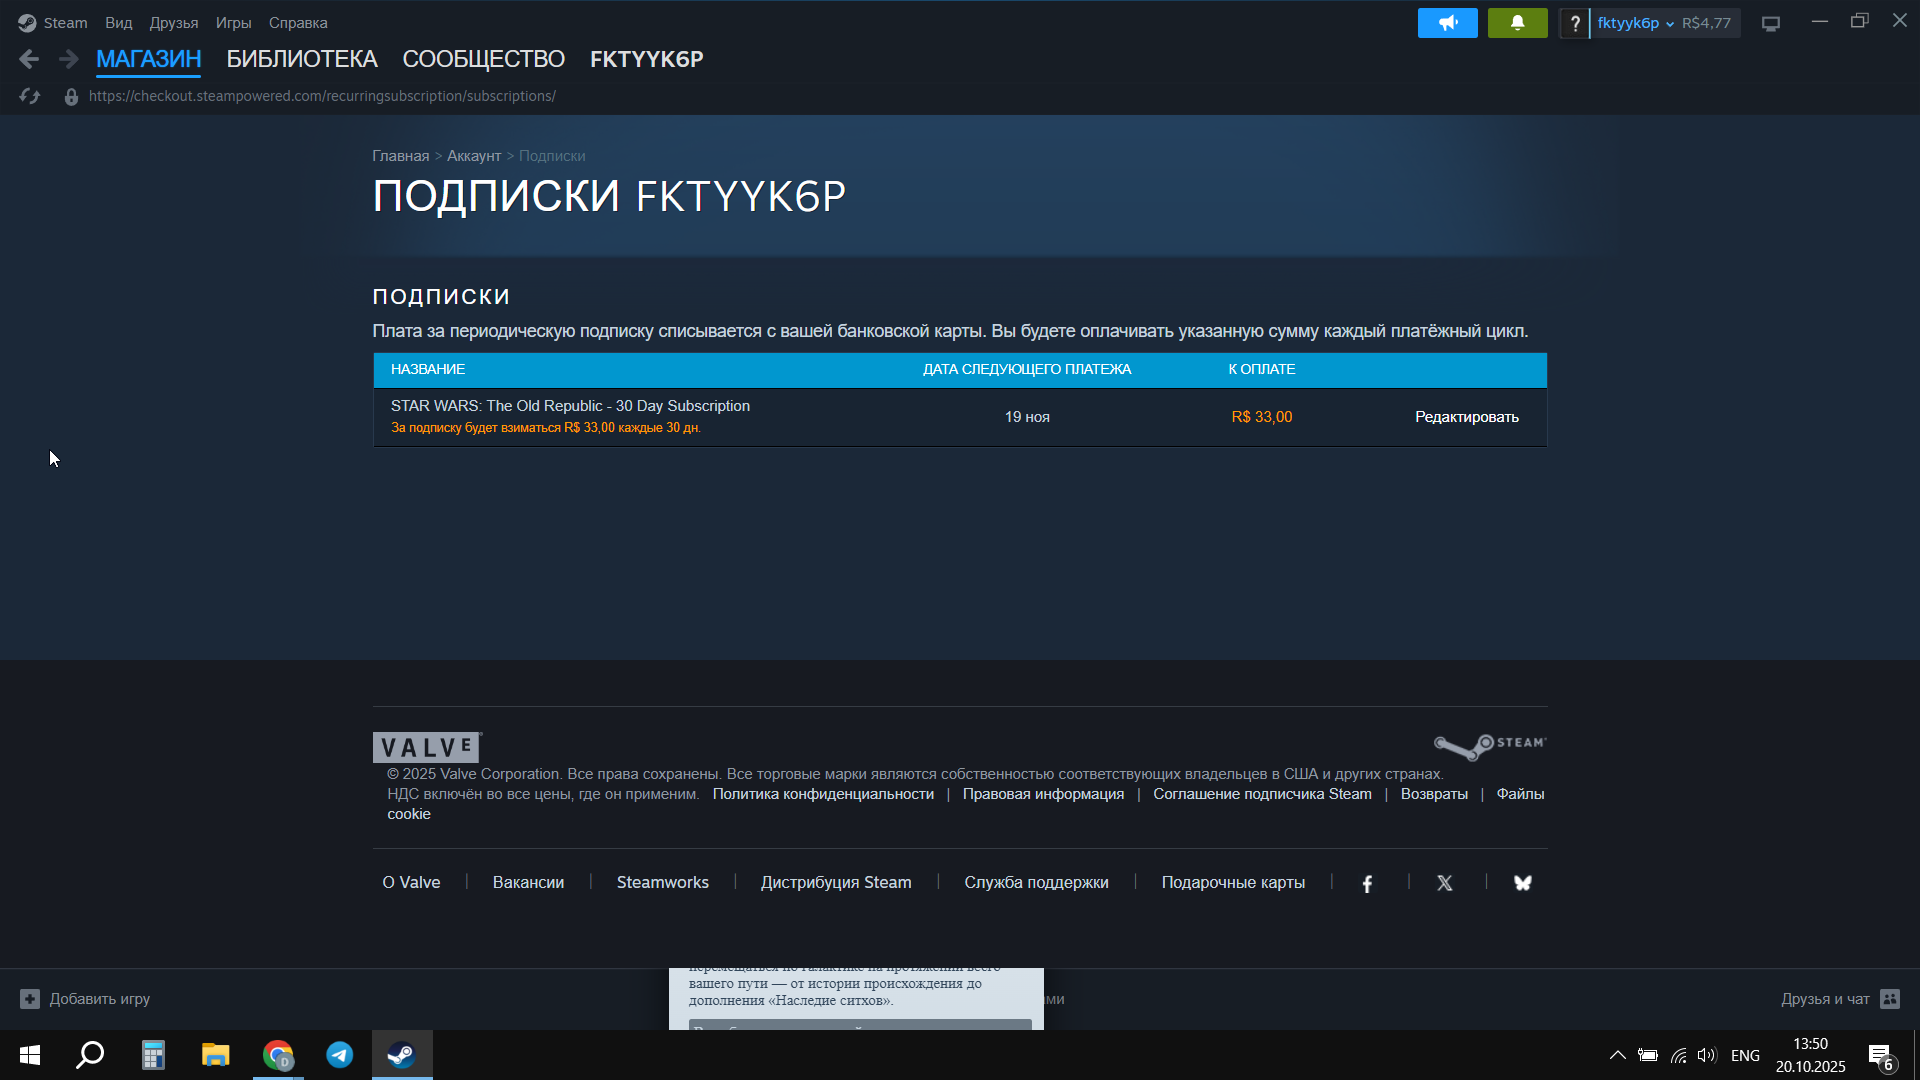Open the СООБЩЕСТВО tab
This screenshot has width=1920, height=1080.
click(483, 59)
